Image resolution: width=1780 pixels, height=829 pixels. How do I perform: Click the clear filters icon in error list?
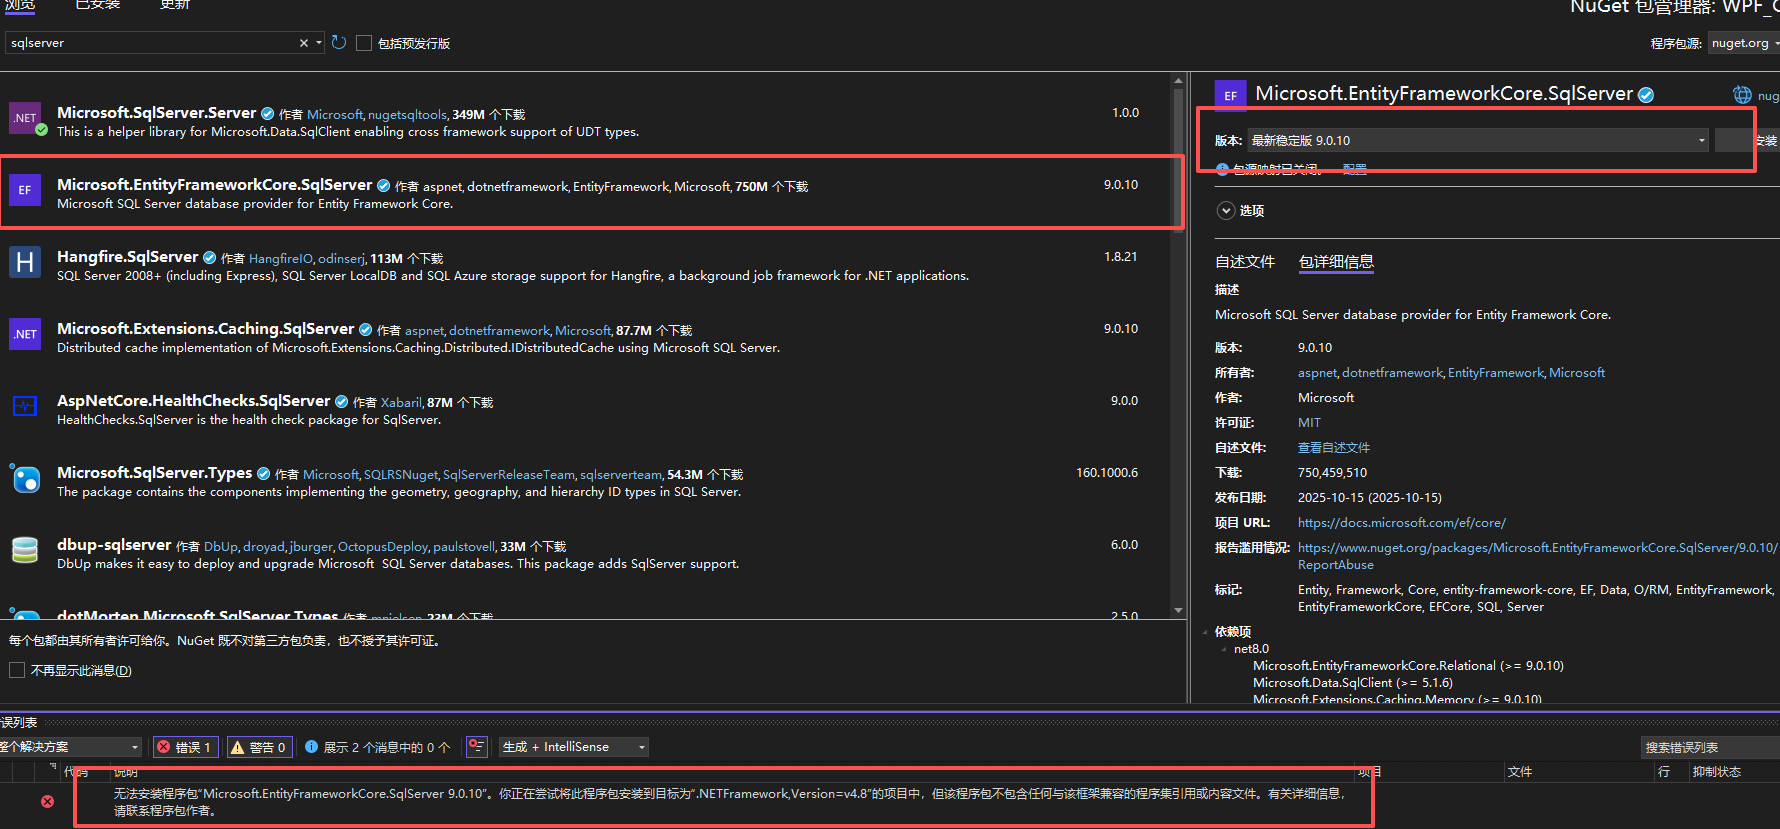[477, 747]
